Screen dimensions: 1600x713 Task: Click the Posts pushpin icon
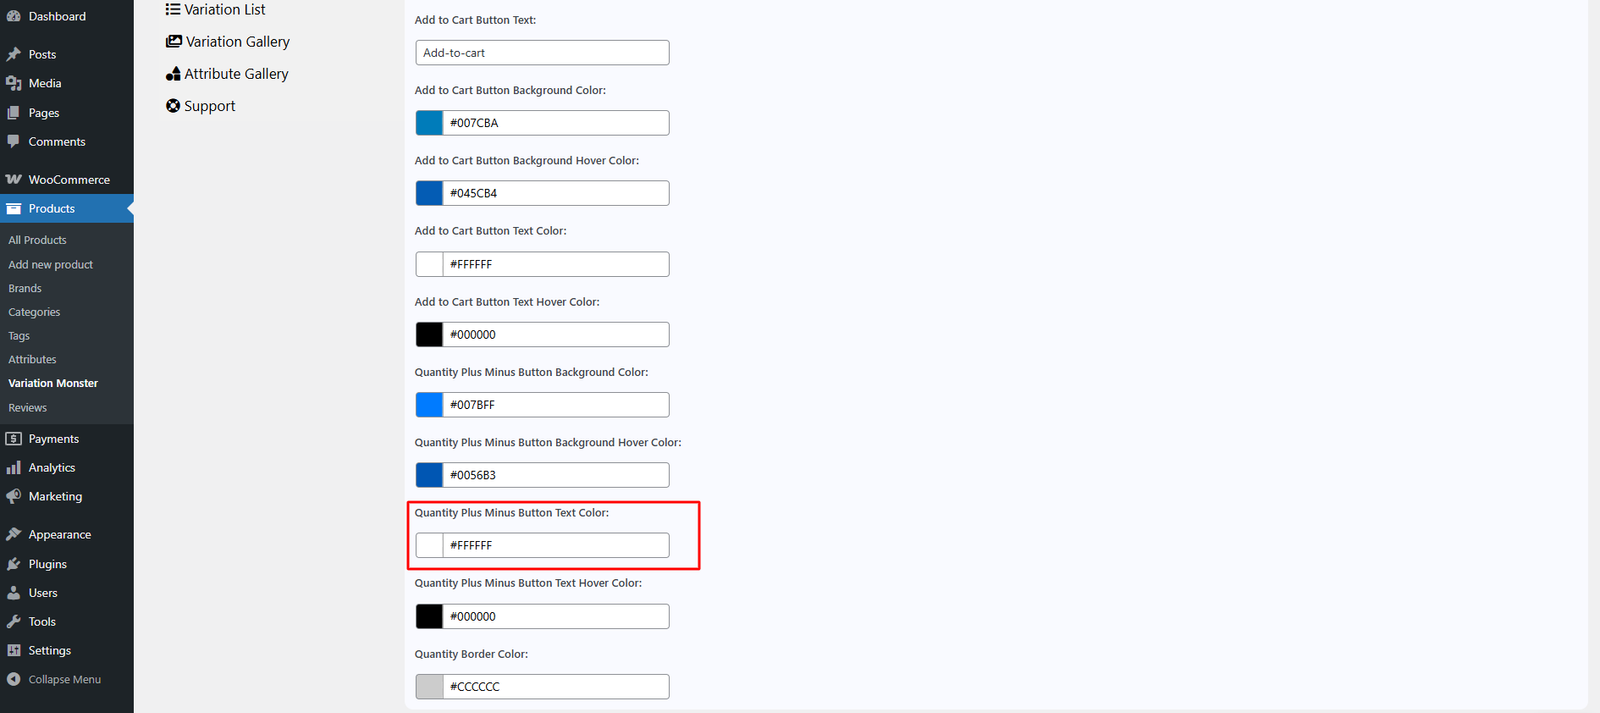(14, 54)
